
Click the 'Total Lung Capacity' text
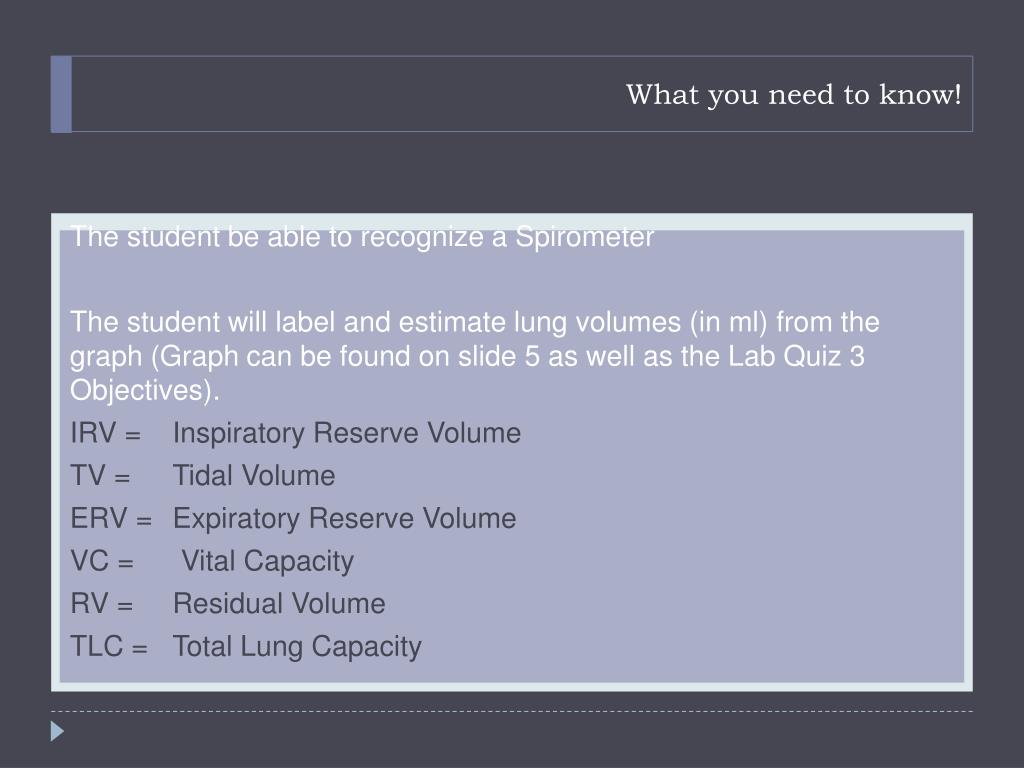[x=297, y=647]
